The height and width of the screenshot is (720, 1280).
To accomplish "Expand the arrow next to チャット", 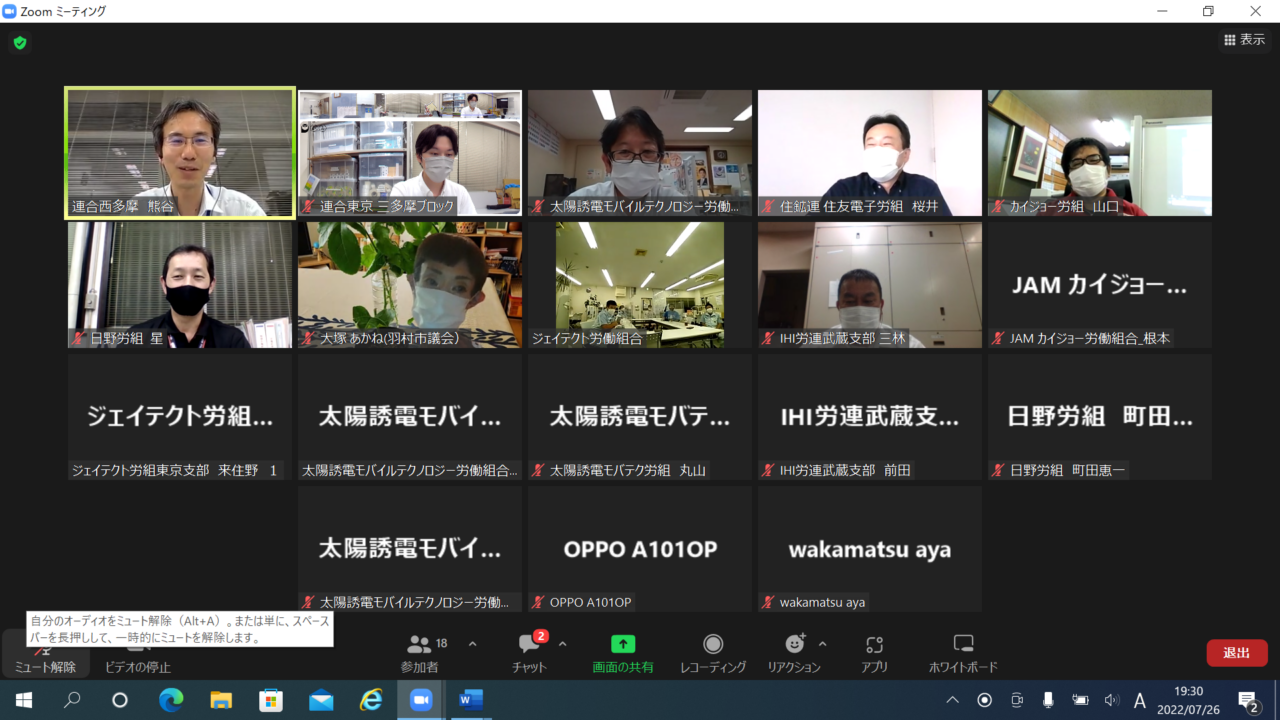I will [562, 644].
